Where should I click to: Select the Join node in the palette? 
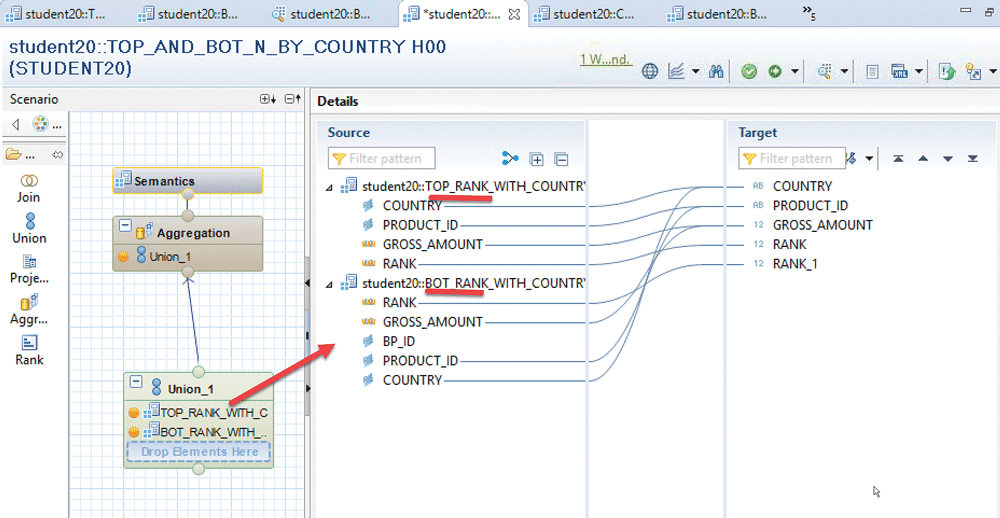[x=29, y=187]
